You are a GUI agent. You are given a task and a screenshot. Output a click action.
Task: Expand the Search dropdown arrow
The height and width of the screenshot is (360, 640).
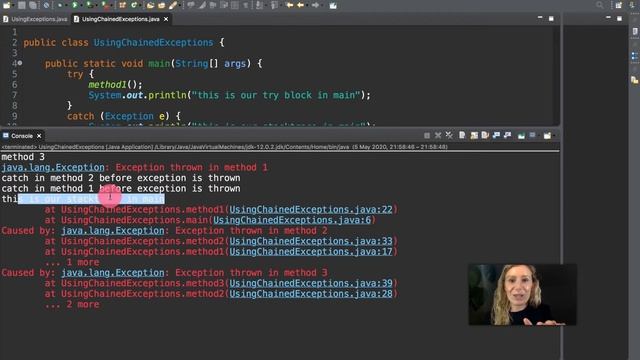click(179, 6)
